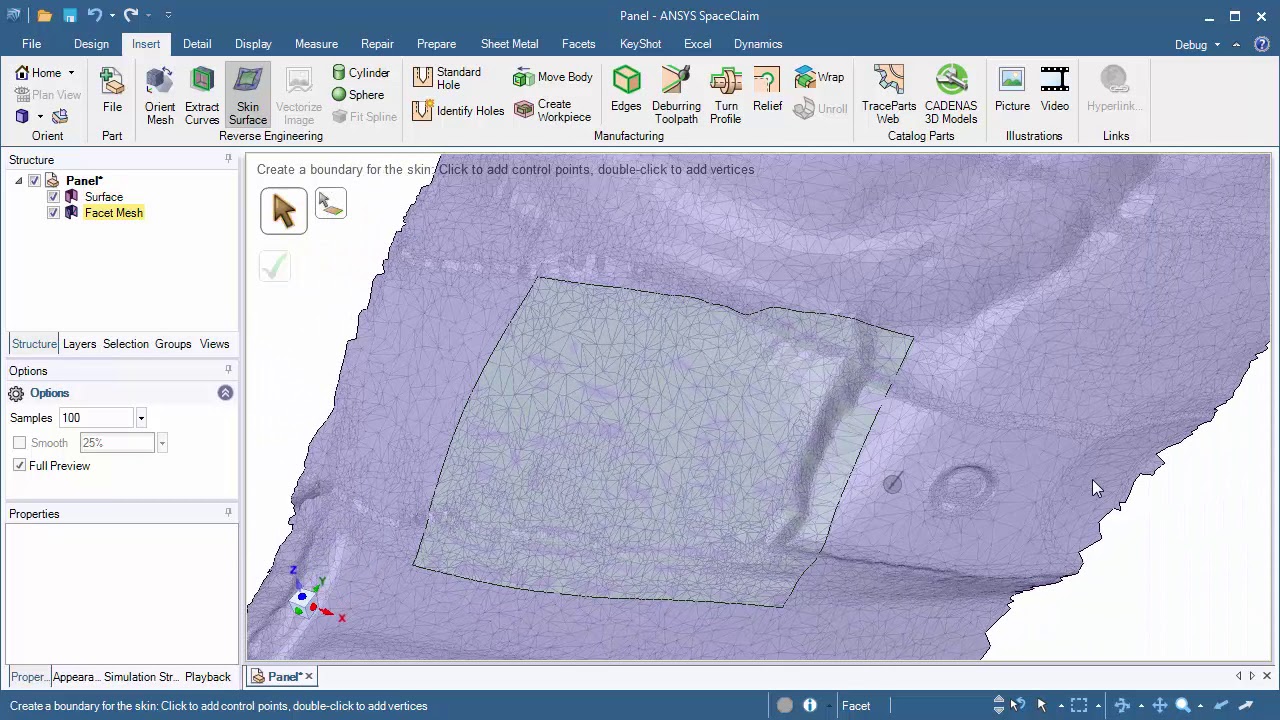Click the Home view button
Screen dimensions: 1280x720
click(38, 73)
